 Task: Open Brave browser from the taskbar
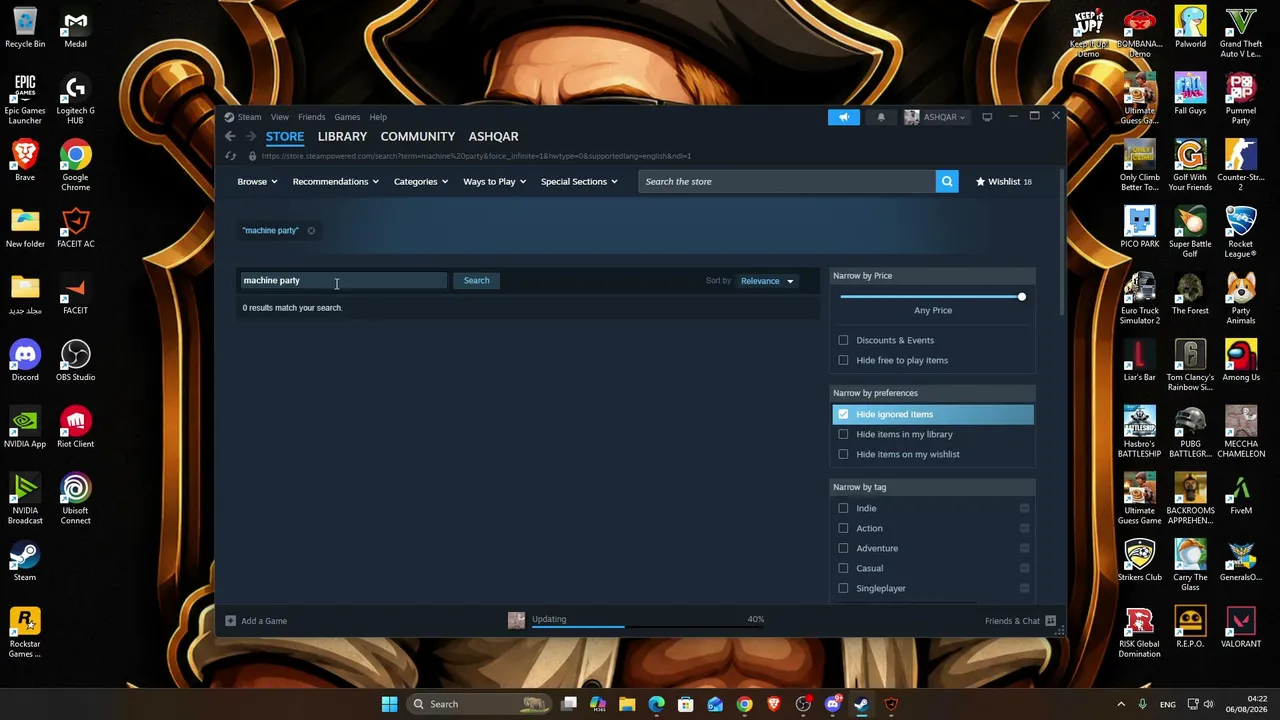tap(774, 704)
